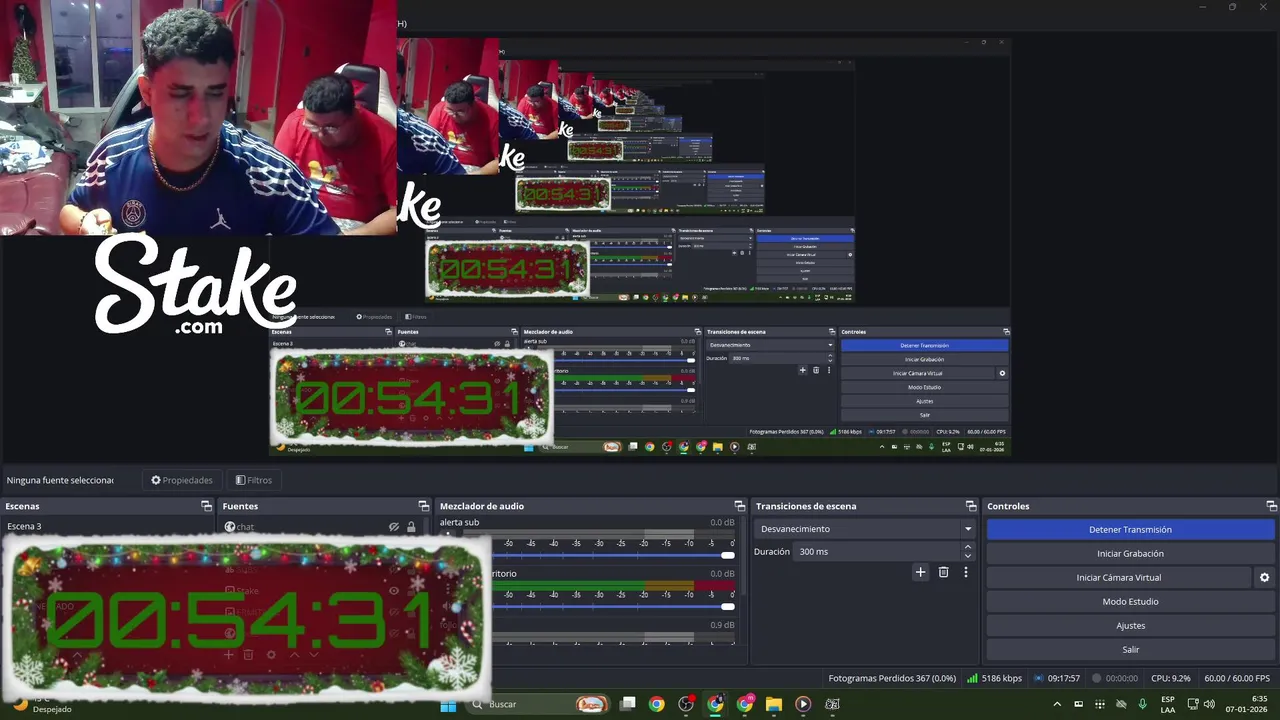Click Detener Transmisión button
Viewport: 1280px width, 720px height.
(1130, 530)
